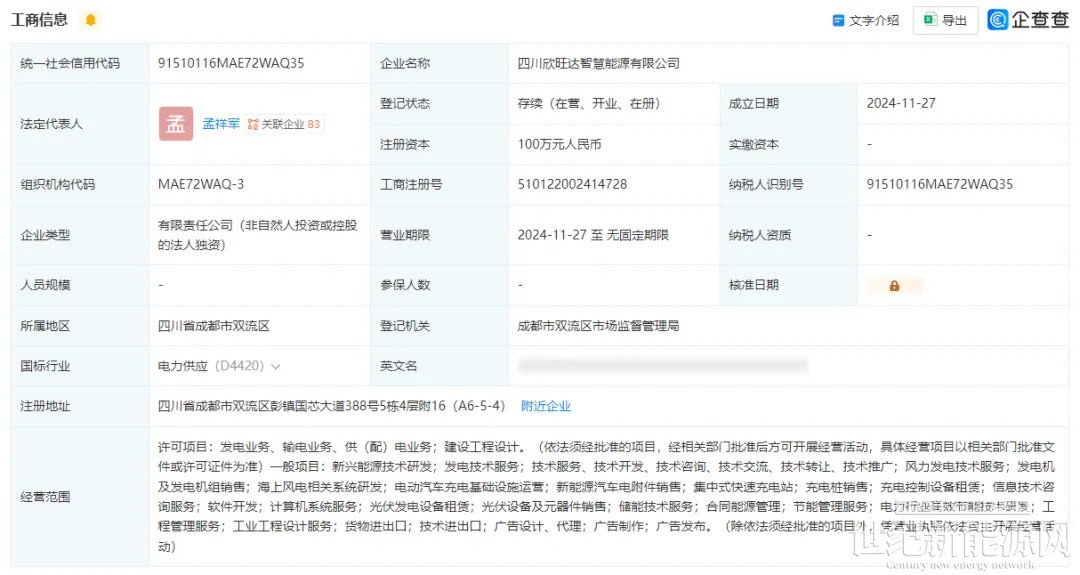Click the 企查查 logo

pyautogui.click(x=1028, y=20)
